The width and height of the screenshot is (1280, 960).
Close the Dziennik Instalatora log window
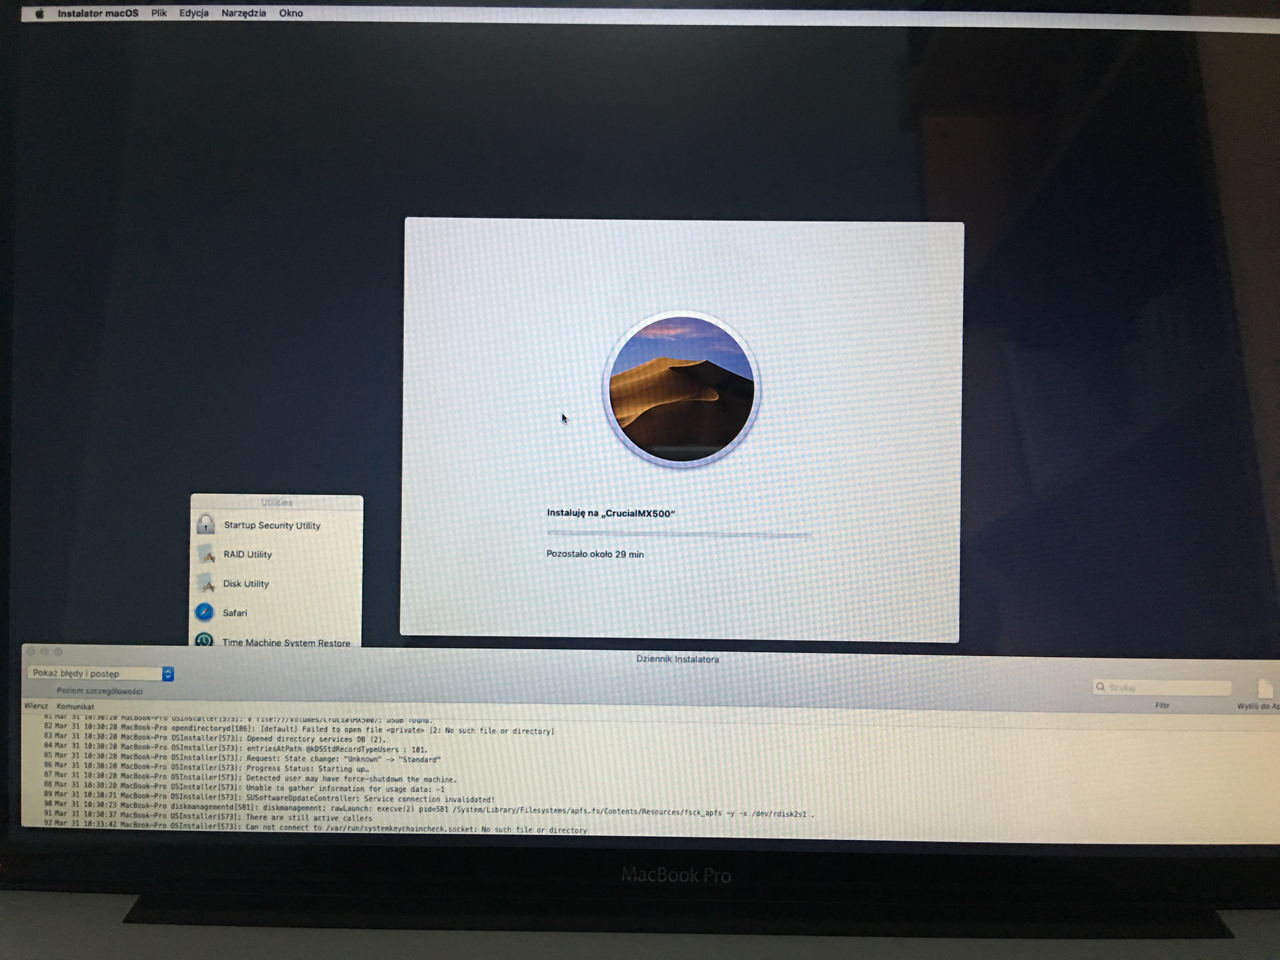32,653
